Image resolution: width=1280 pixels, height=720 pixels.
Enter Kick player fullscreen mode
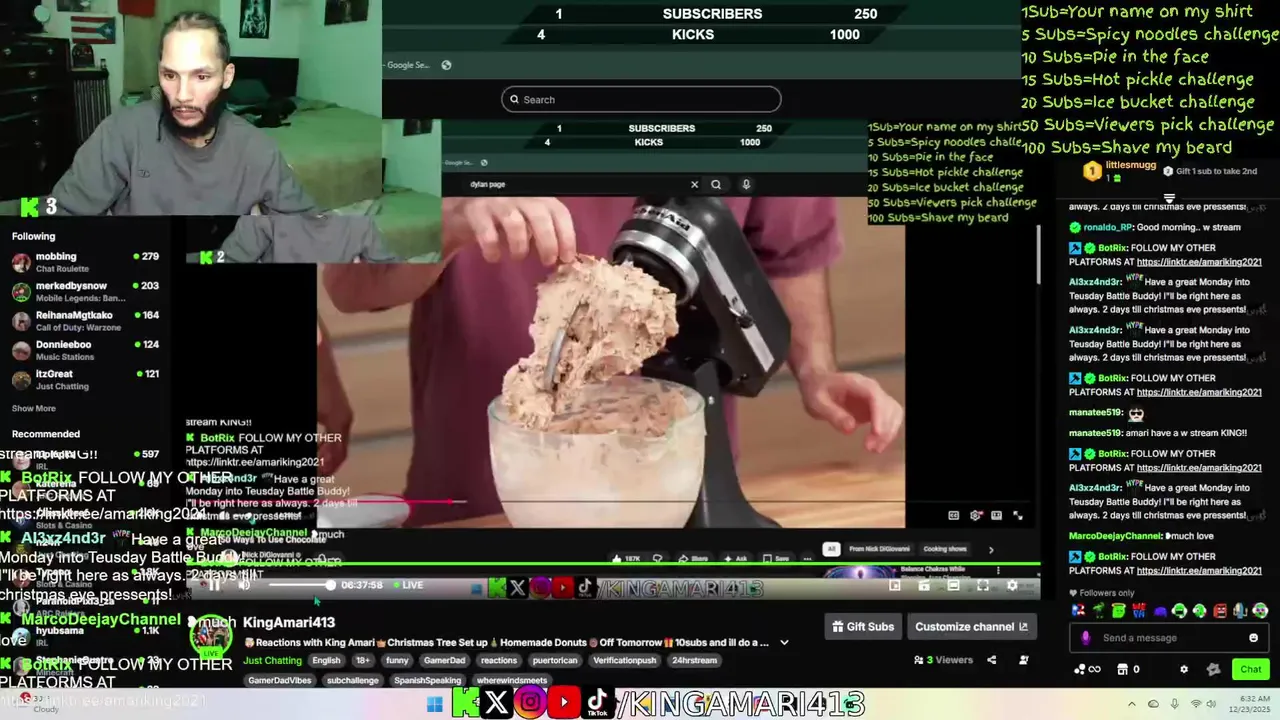[983, 586]
